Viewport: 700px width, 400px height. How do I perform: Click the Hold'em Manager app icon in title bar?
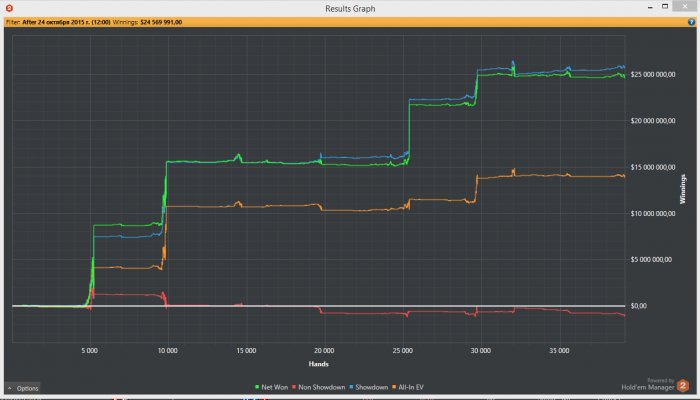tap(9, 8)
